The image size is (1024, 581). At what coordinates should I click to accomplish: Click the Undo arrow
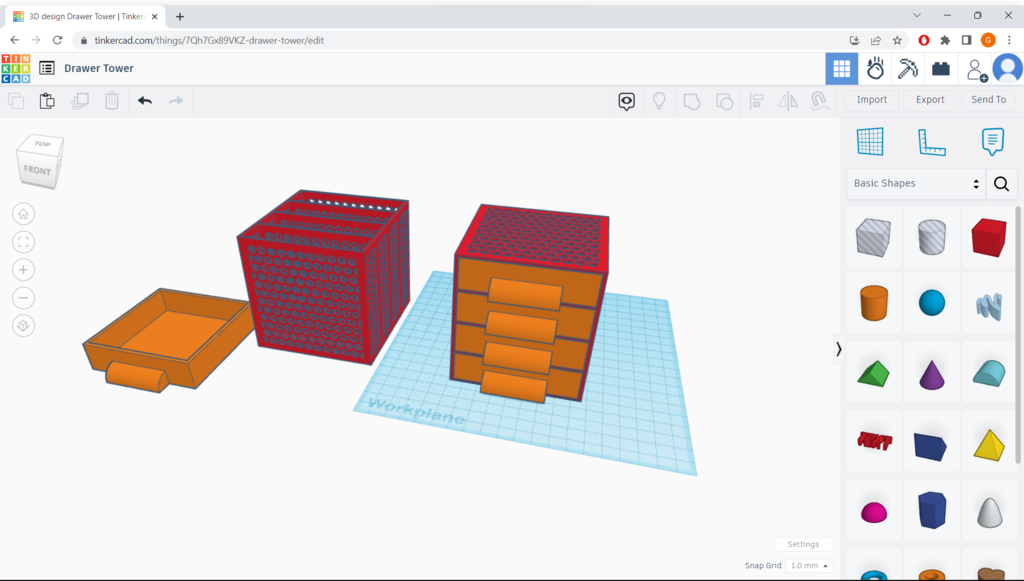[143, 100]
